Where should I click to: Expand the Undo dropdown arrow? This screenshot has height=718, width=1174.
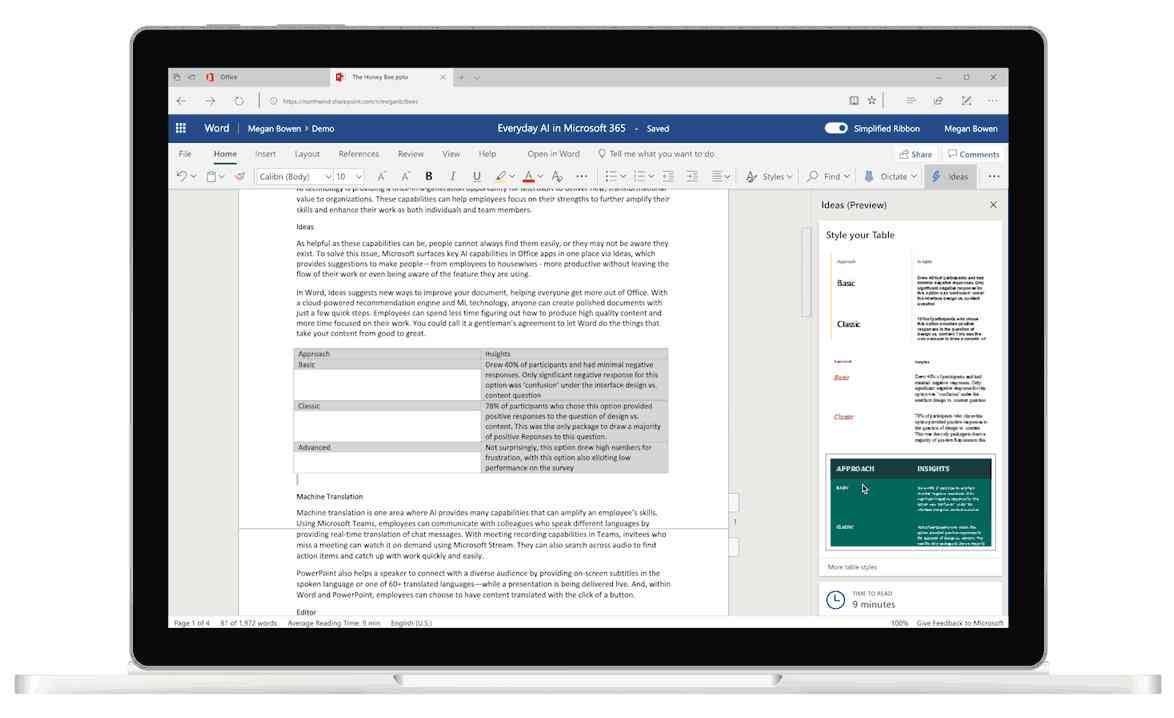coord(193,177)
